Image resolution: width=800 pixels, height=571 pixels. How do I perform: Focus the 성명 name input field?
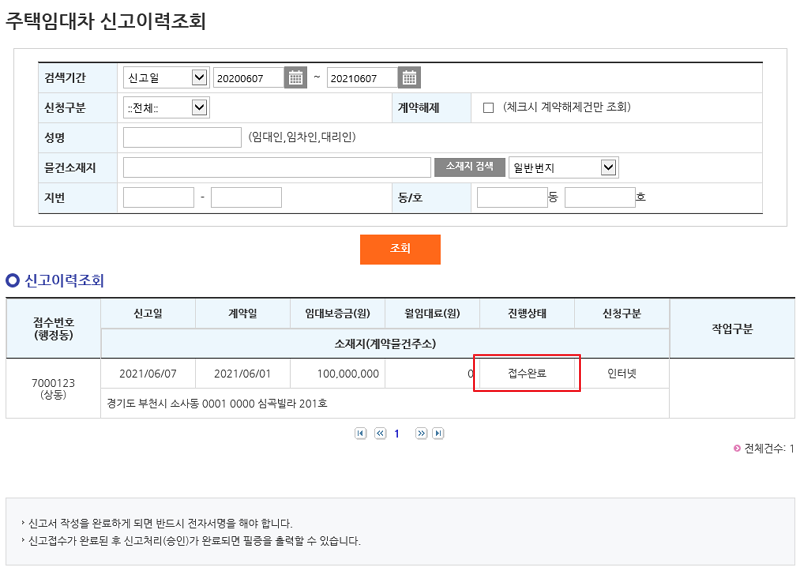click(182, 137)
